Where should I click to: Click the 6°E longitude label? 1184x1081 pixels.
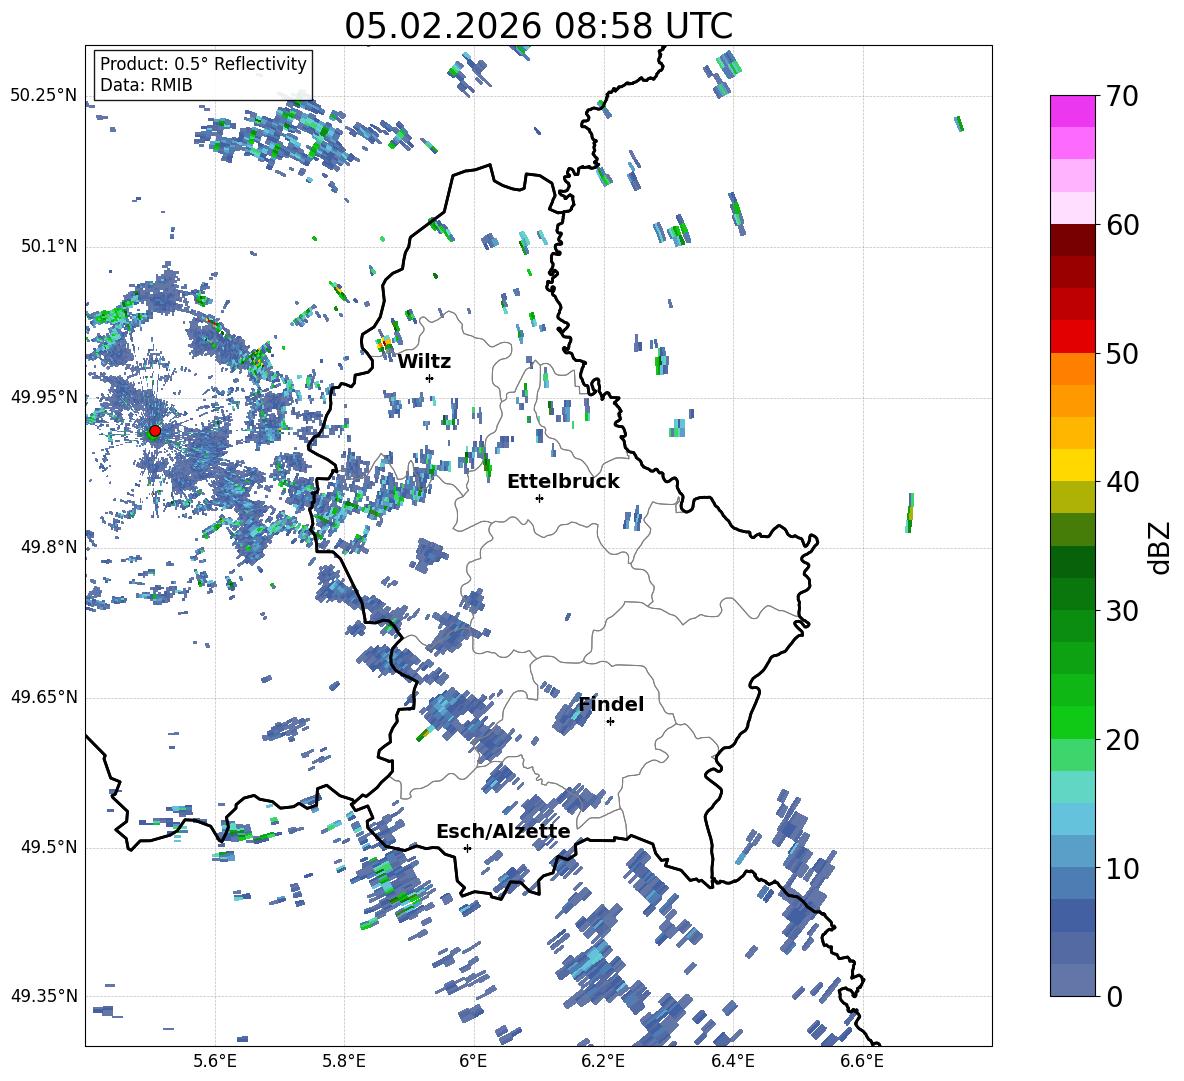pos(473,1061)
